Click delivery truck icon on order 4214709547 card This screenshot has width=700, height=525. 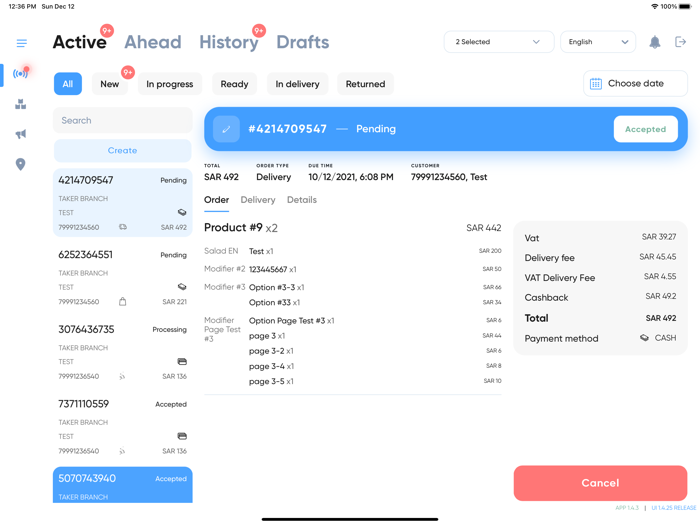pyautogui.click(x=123, y=227)
